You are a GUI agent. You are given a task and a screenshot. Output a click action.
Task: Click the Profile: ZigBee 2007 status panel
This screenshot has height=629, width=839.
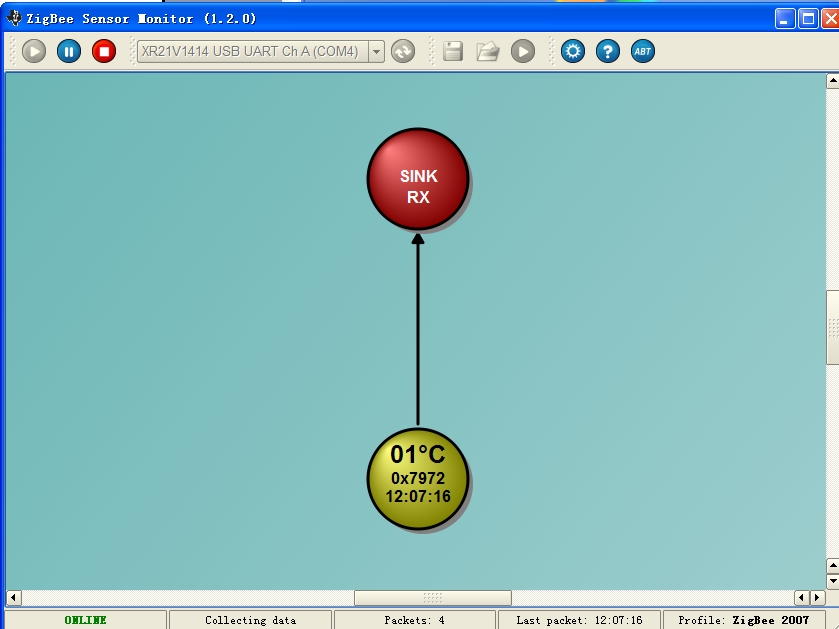[743, 620]
